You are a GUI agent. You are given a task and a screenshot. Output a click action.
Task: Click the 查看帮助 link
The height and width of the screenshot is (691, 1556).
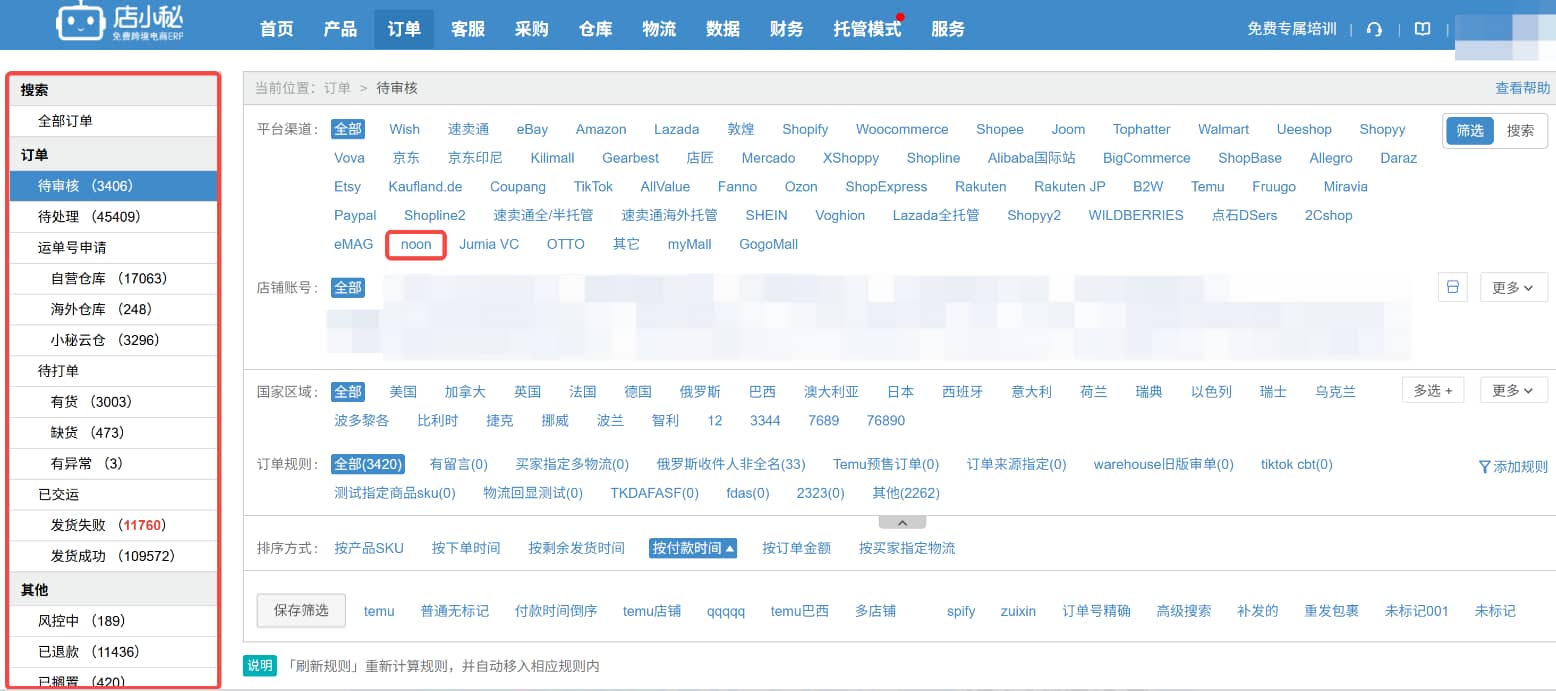pyautogui.click(x=1523, y=88)
